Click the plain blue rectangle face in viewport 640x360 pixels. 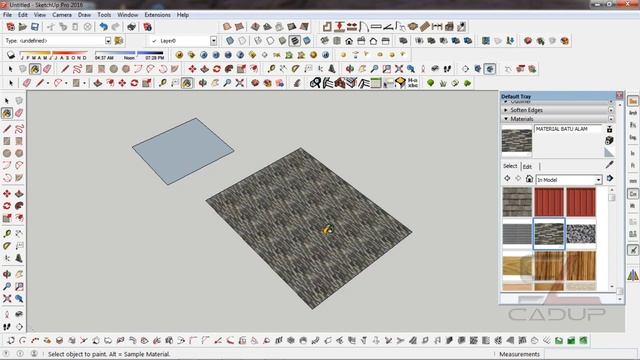[x=183, y=151]
